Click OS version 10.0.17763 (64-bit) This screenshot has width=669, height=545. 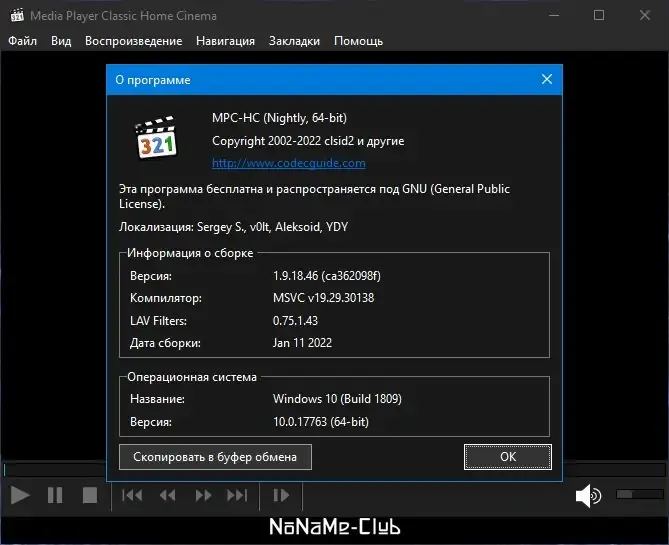pos(321,422)
